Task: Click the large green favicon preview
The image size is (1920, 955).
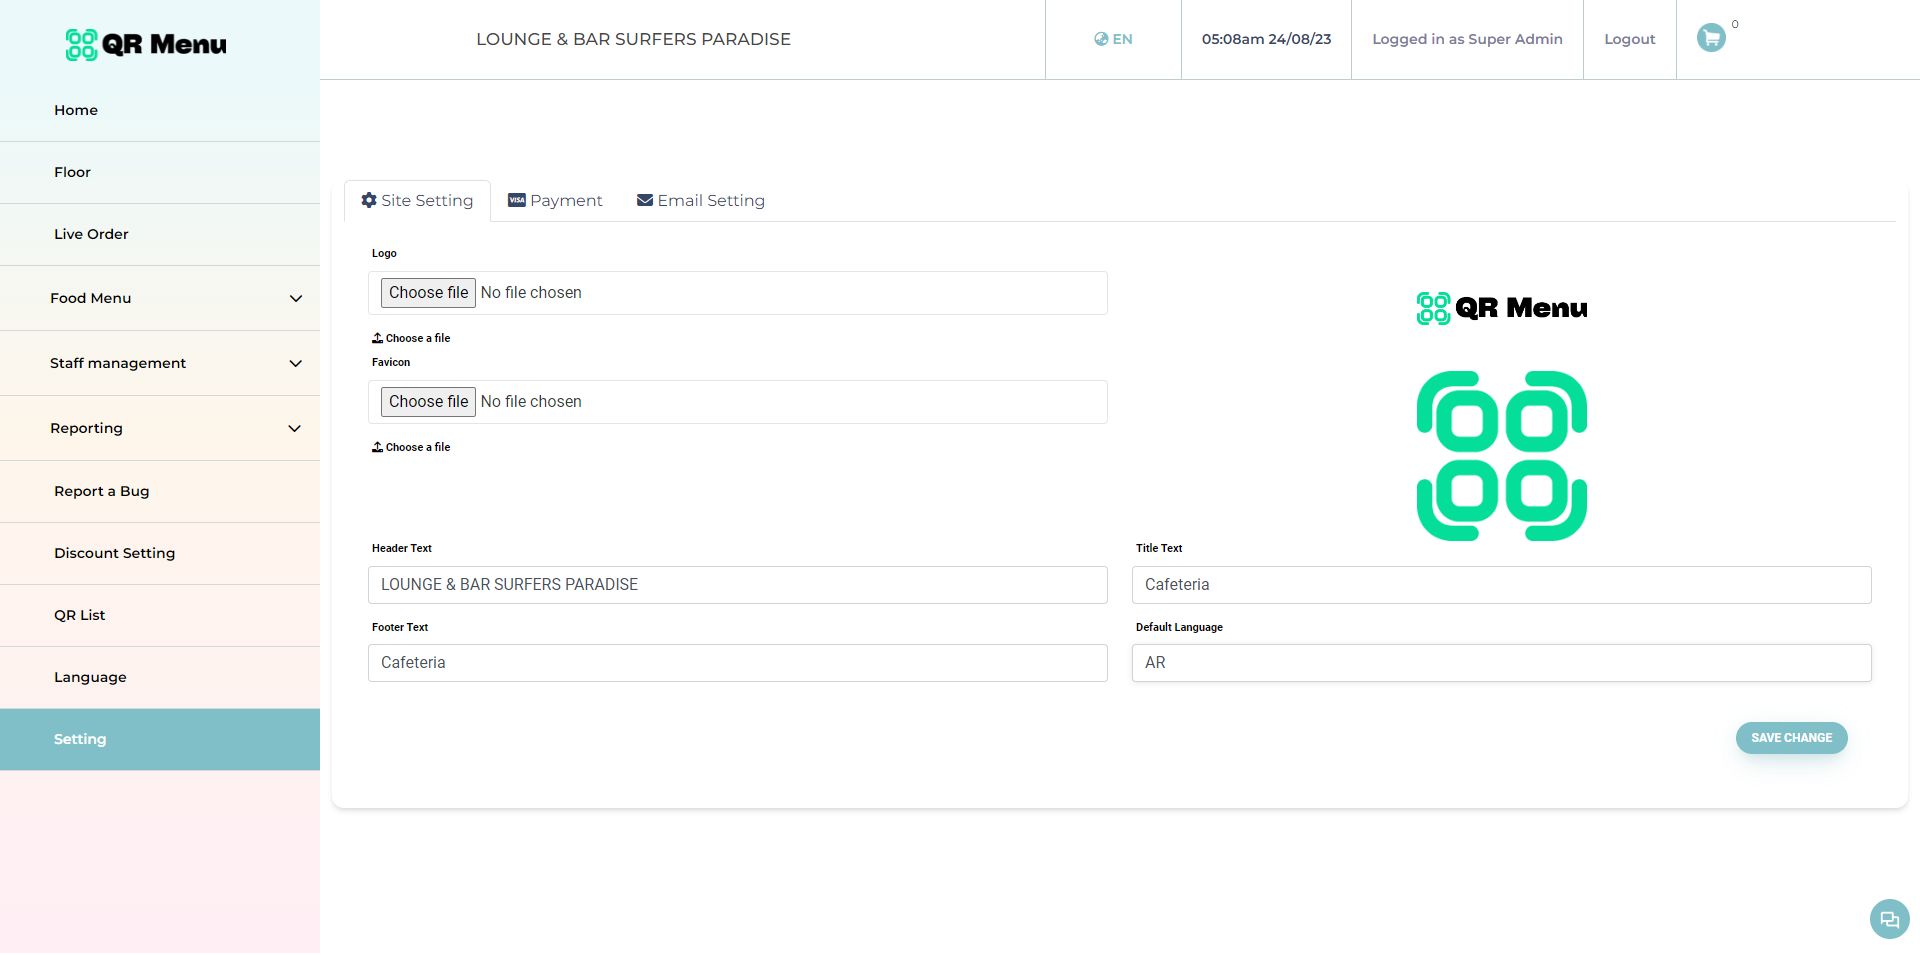Action: click(1502, 456)
